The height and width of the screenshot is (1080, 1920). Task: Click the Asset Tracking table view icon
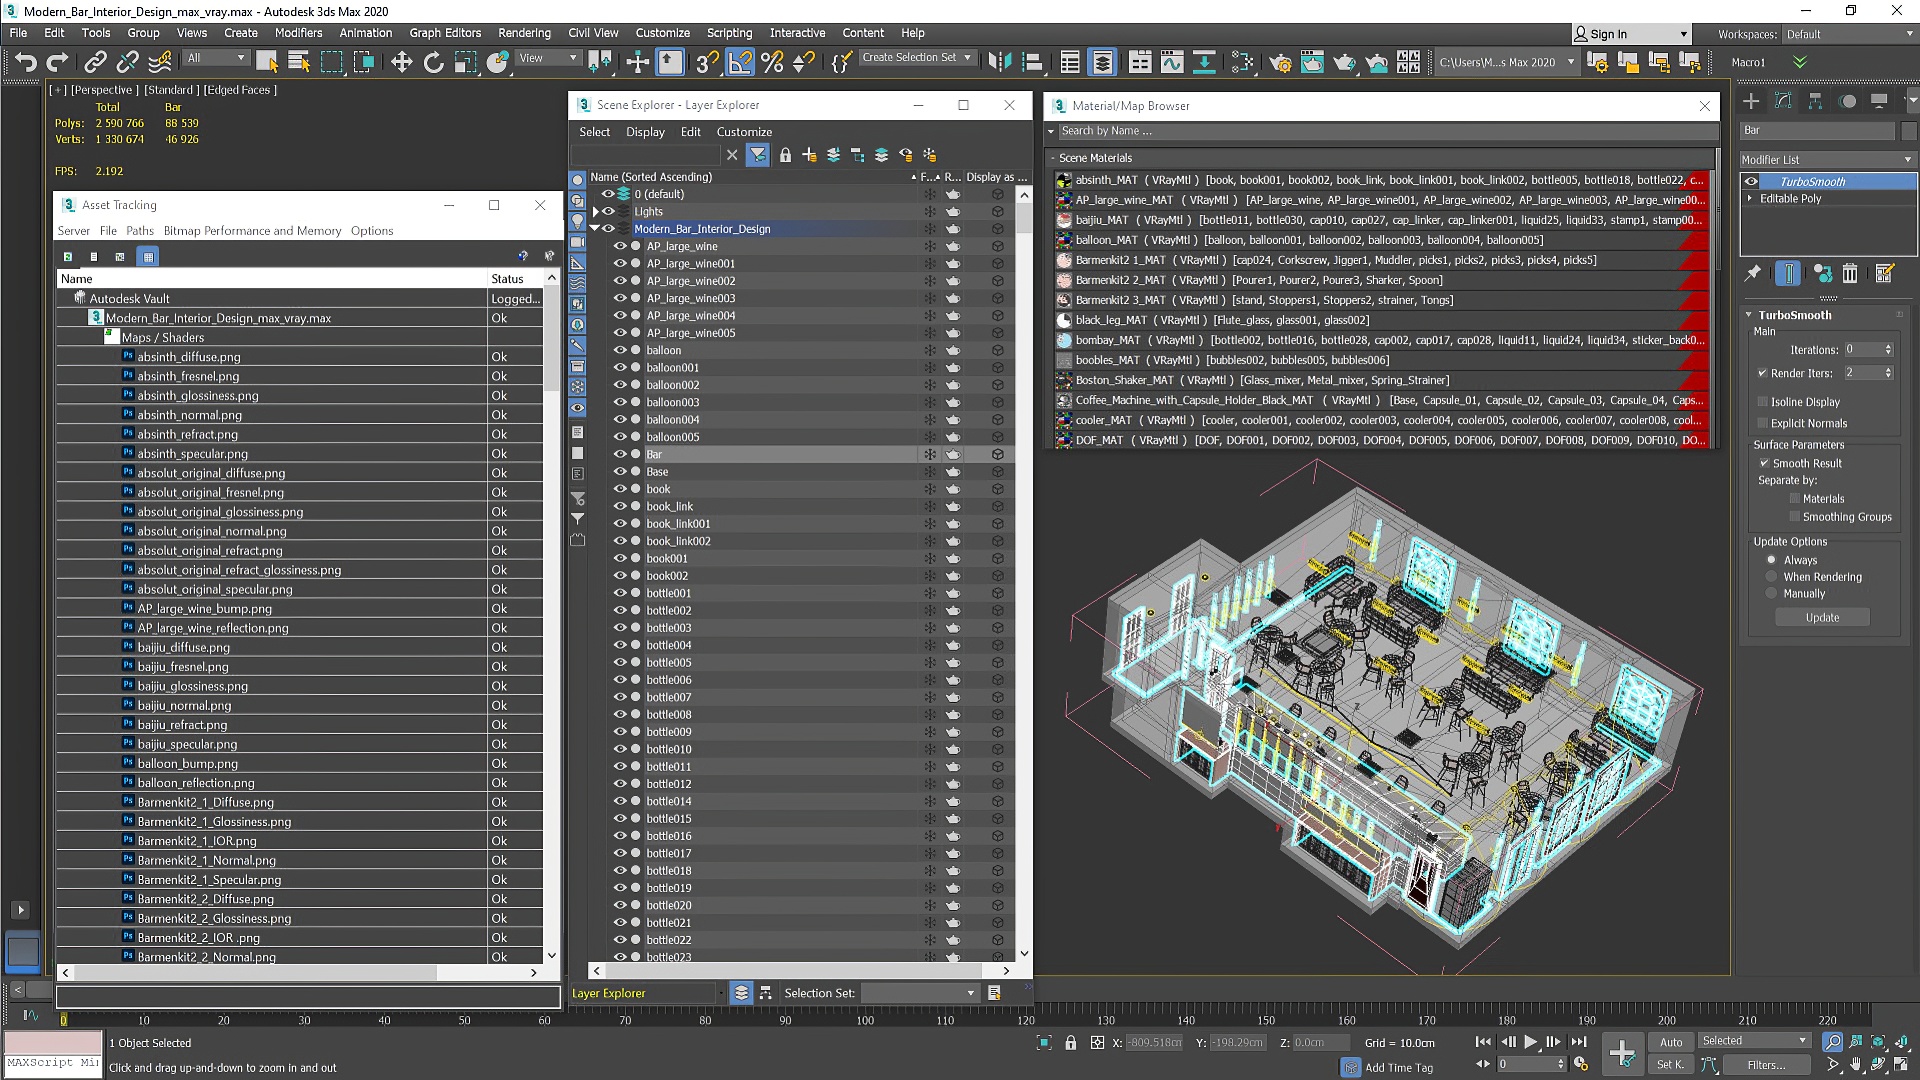pos(148,257)
